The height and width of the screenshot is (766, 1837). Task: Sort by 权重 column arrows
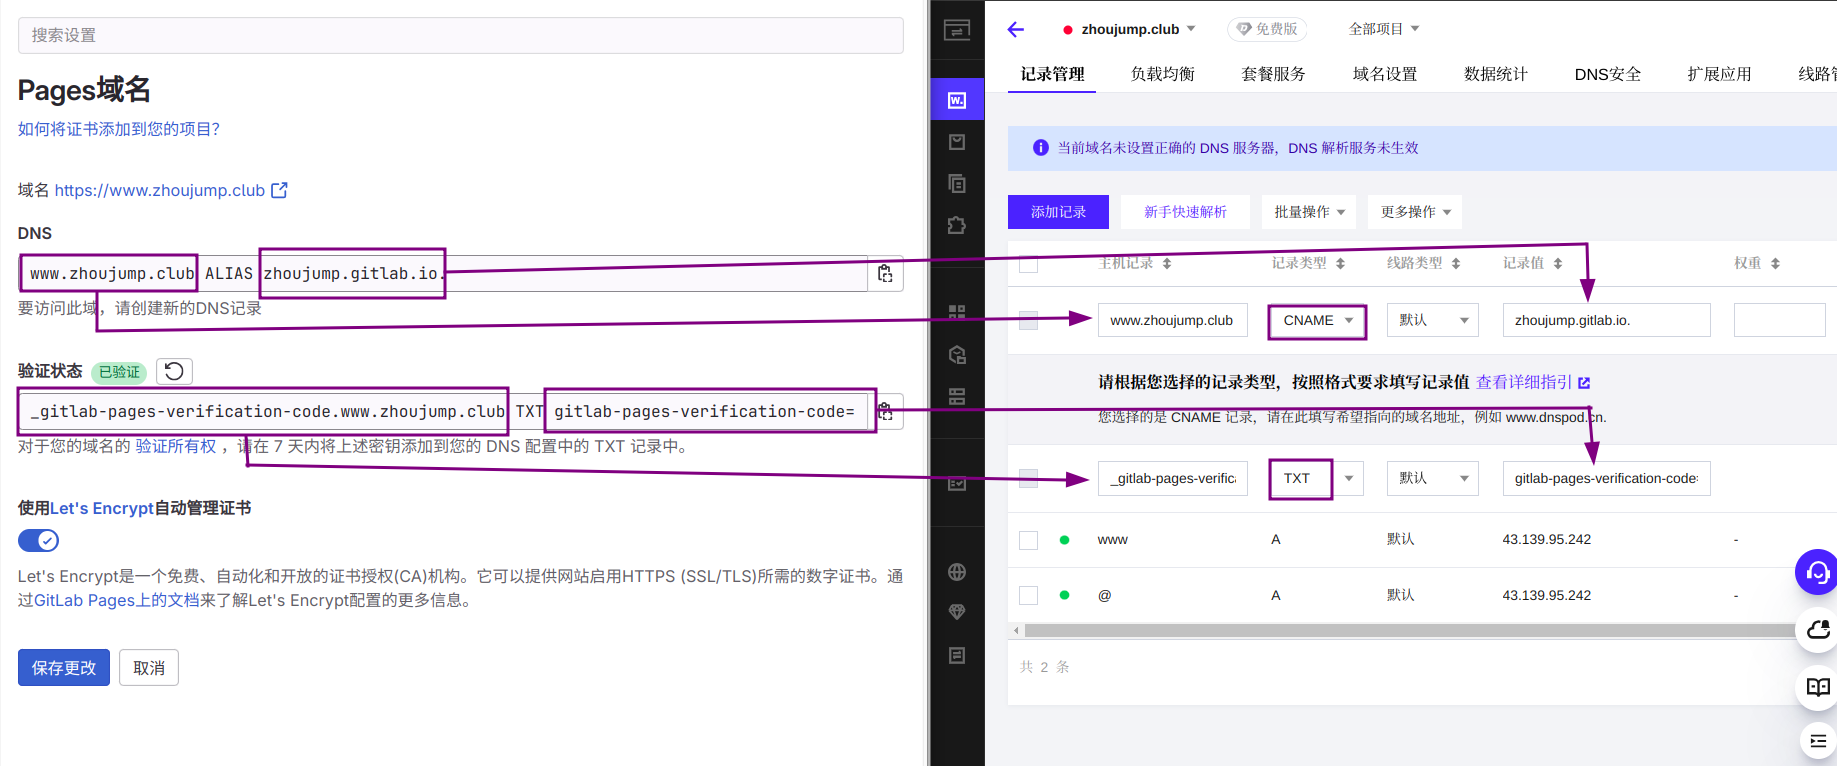click(x=1775, y=264)
